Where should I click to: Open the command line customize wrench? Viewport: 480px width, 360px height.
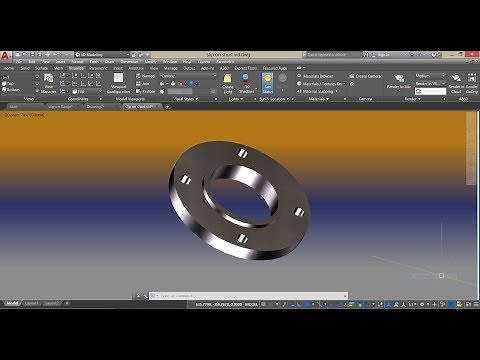pos(145,296)
